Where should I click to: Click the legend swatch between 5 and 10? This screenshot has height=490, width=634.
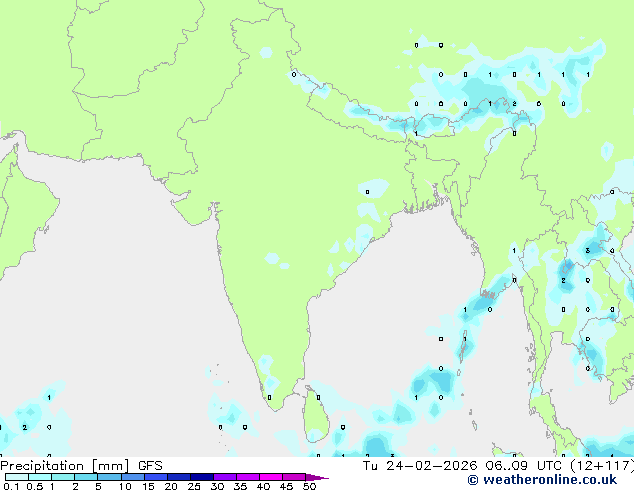pos(109,477)
